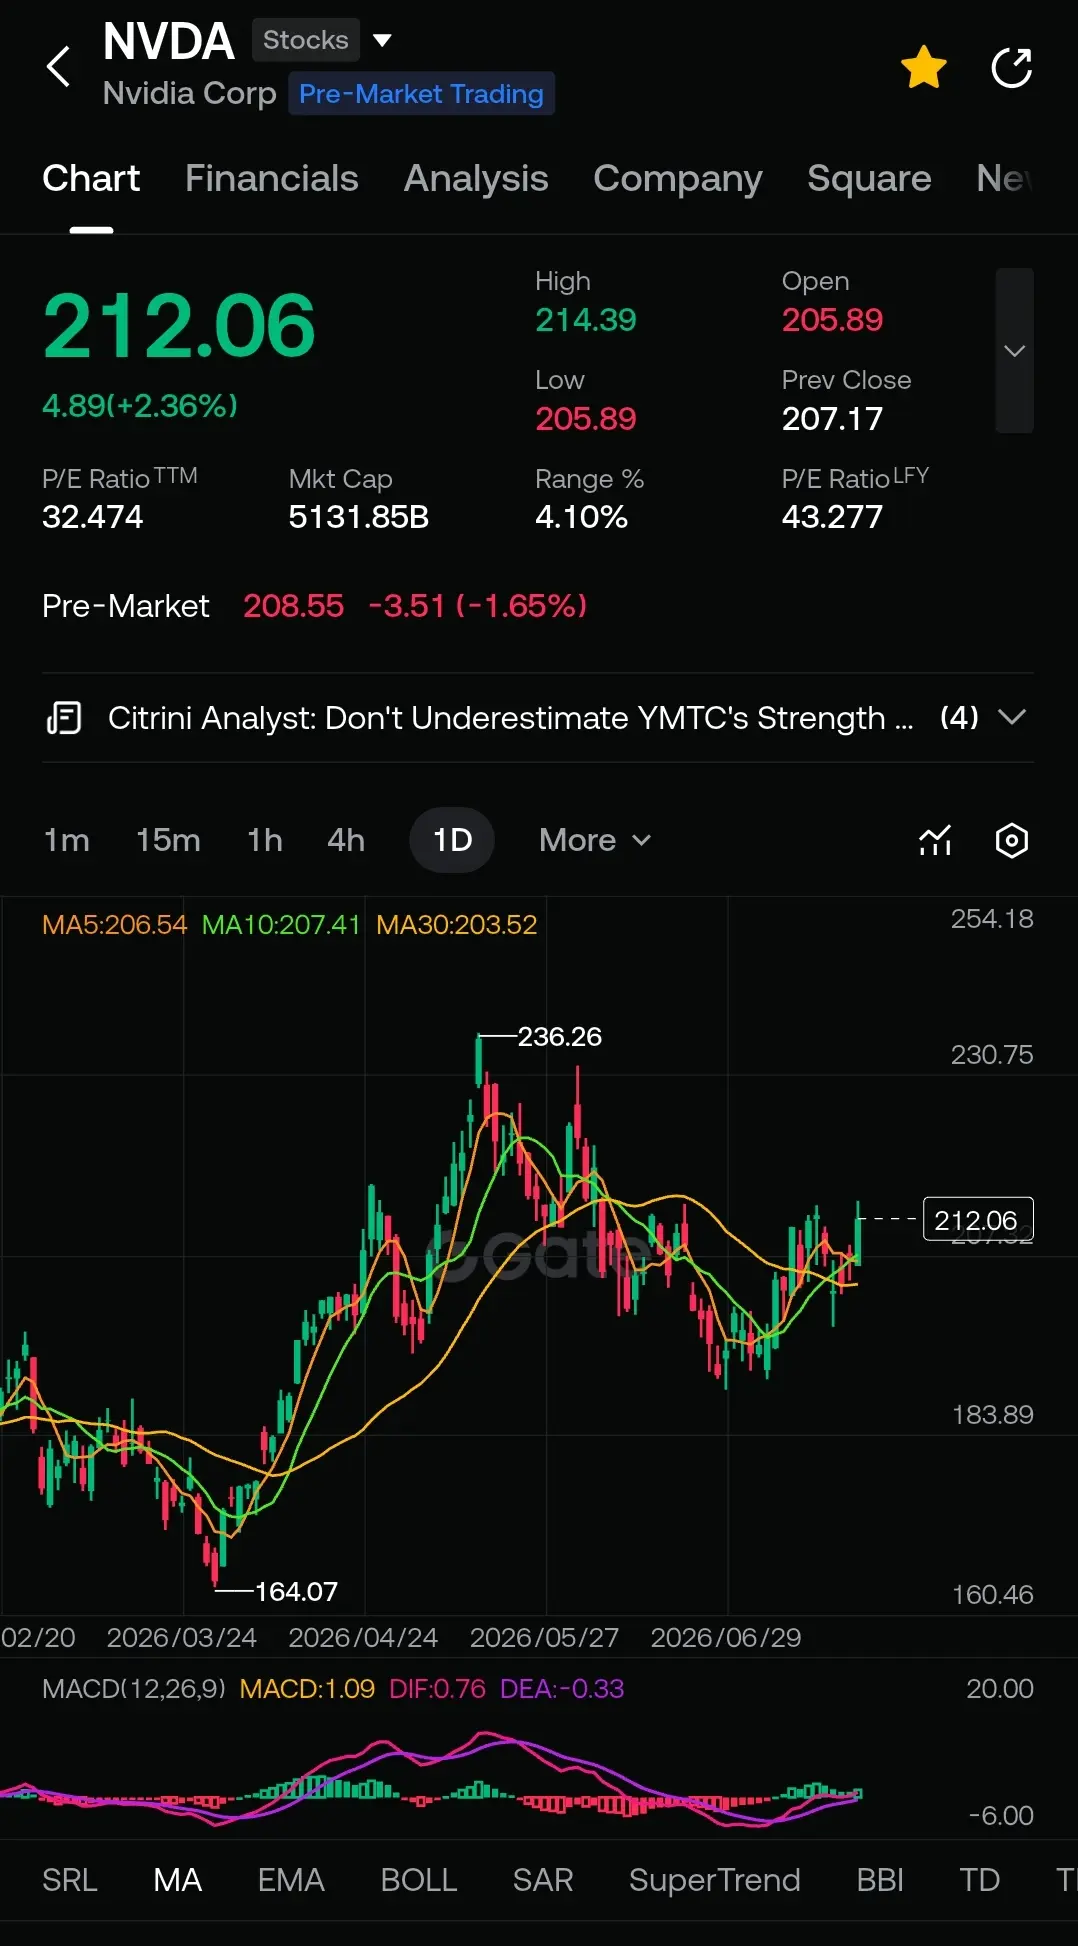Select the 1h timeframe
This screenshot has width=1078, height=1946.
pos(265,840)
